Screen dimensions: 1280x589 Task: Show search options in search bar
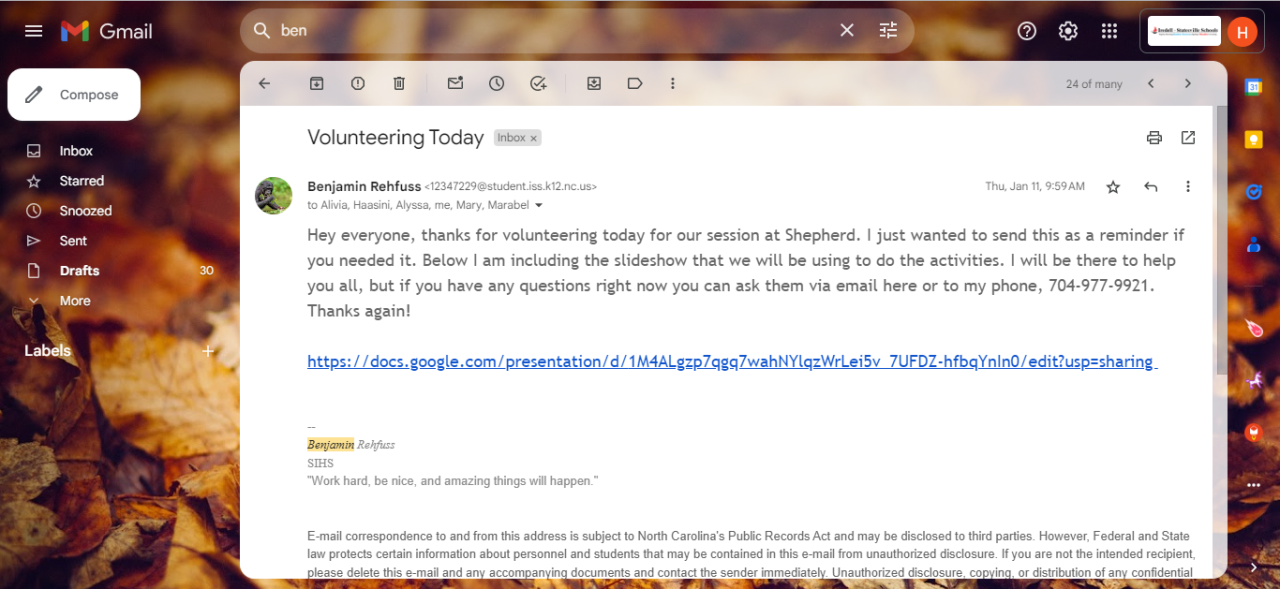pyautogui.click(x=888, y=31)
